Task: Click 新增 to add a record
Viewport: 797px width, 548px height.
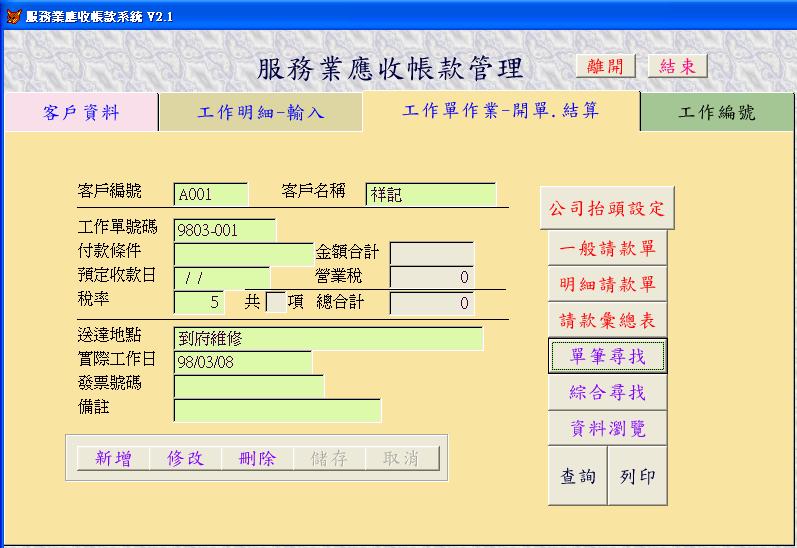Action: (113, 458)
